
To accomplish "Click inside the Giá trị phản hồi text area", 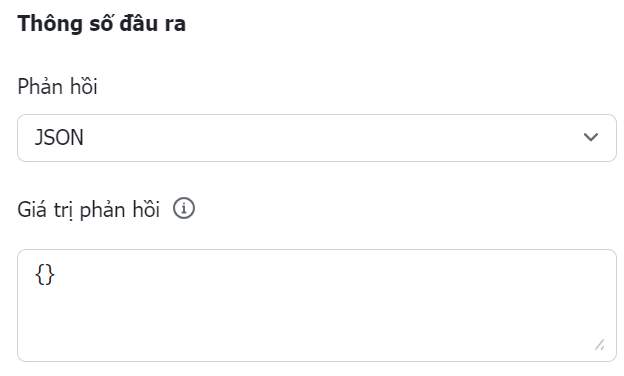I will tap(317, 306).
